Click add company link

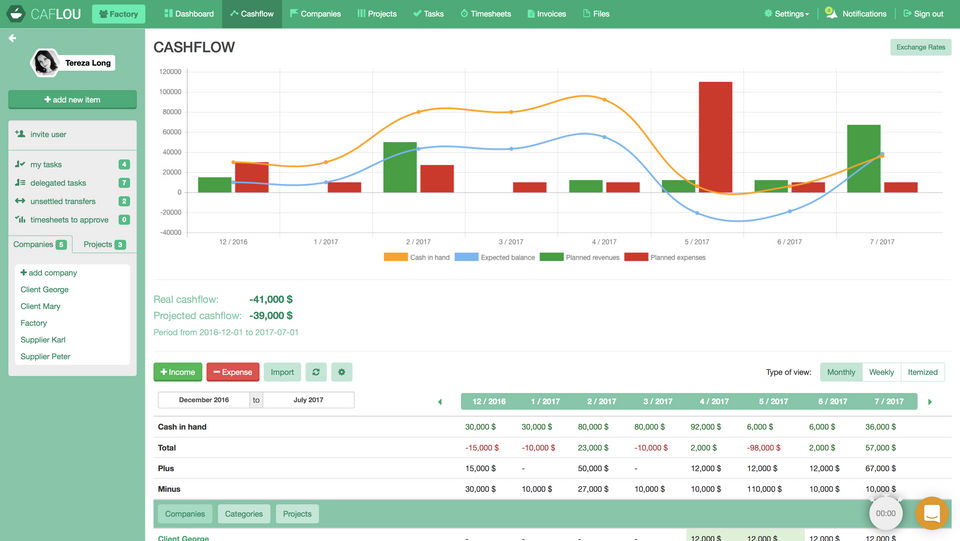click(x=48, y=272)
